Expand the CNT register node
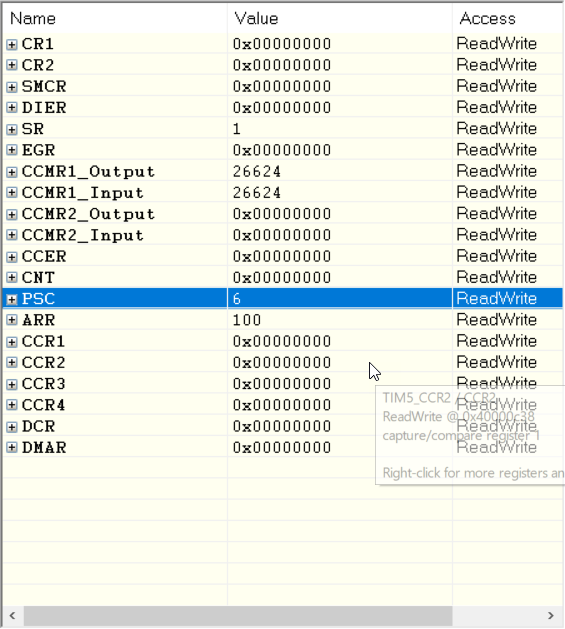 click(x=12, y=278)
